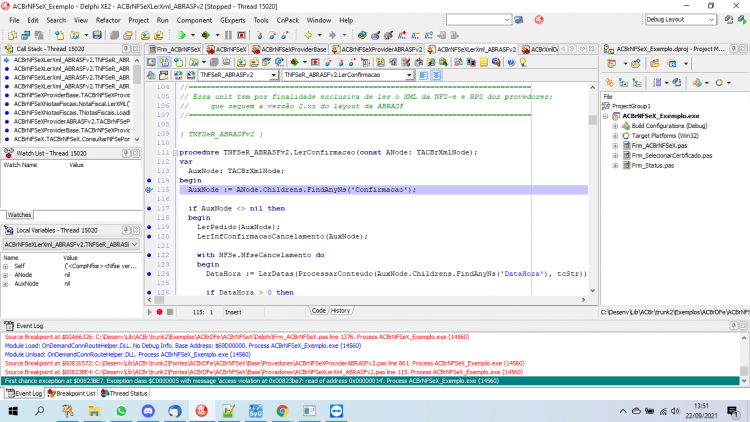Expand the Build Configurations (Debug) node

(x=616, y=126)
